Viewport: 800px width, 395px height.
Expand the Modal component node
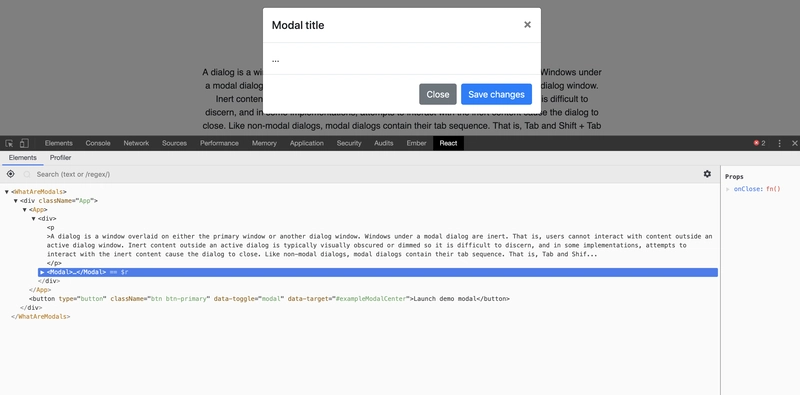42,272
